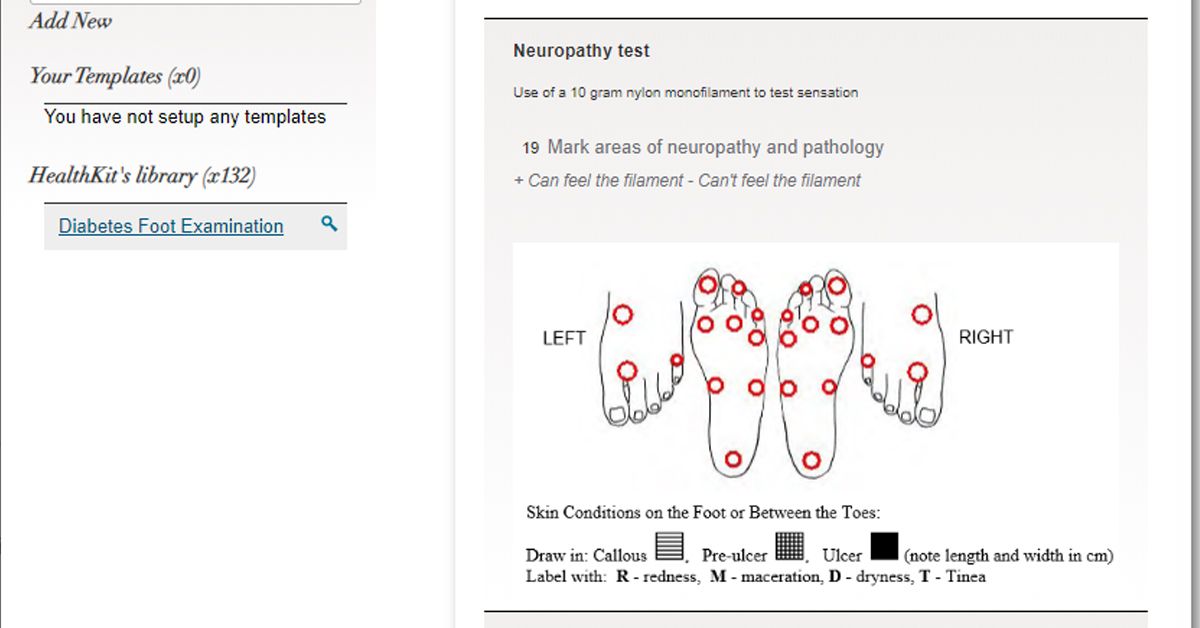Click question 19 Mark areas of neuropathy

point(703,147)
